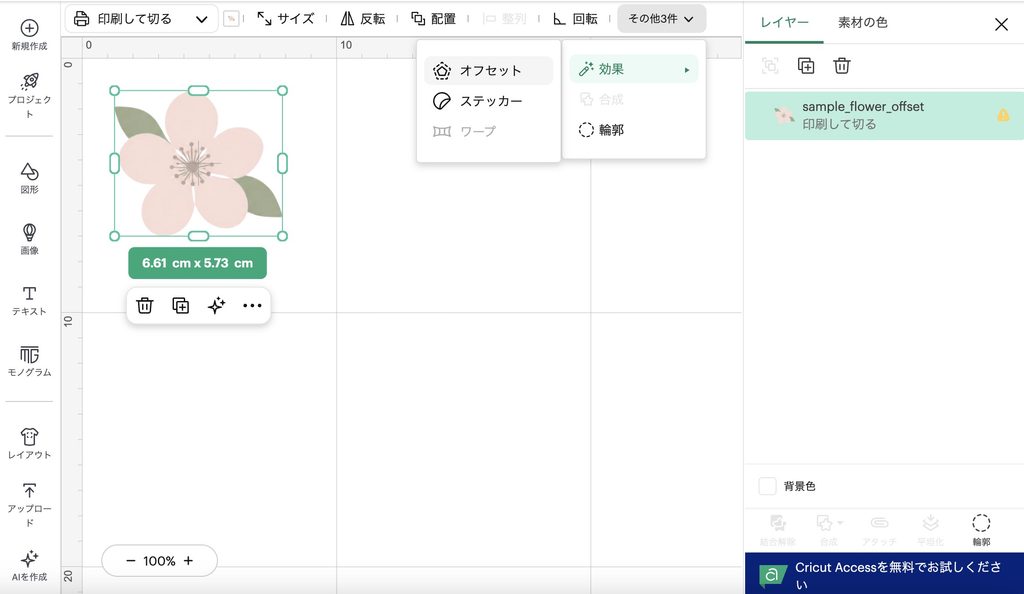The width and height of the screenshot is (1024, 594).
Task: Click the アップロード upload icon
Action: (x=29, y=490)
